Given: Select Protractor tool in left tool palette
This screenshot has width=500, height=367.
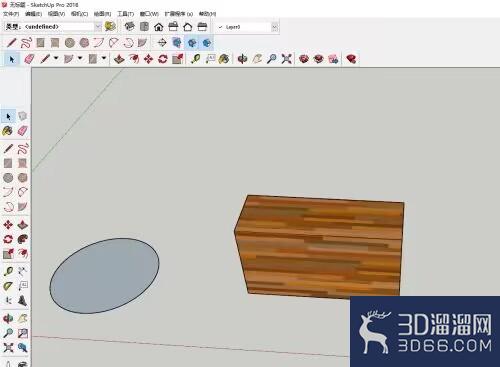Looking at the screenshot, I should point(8,286).
